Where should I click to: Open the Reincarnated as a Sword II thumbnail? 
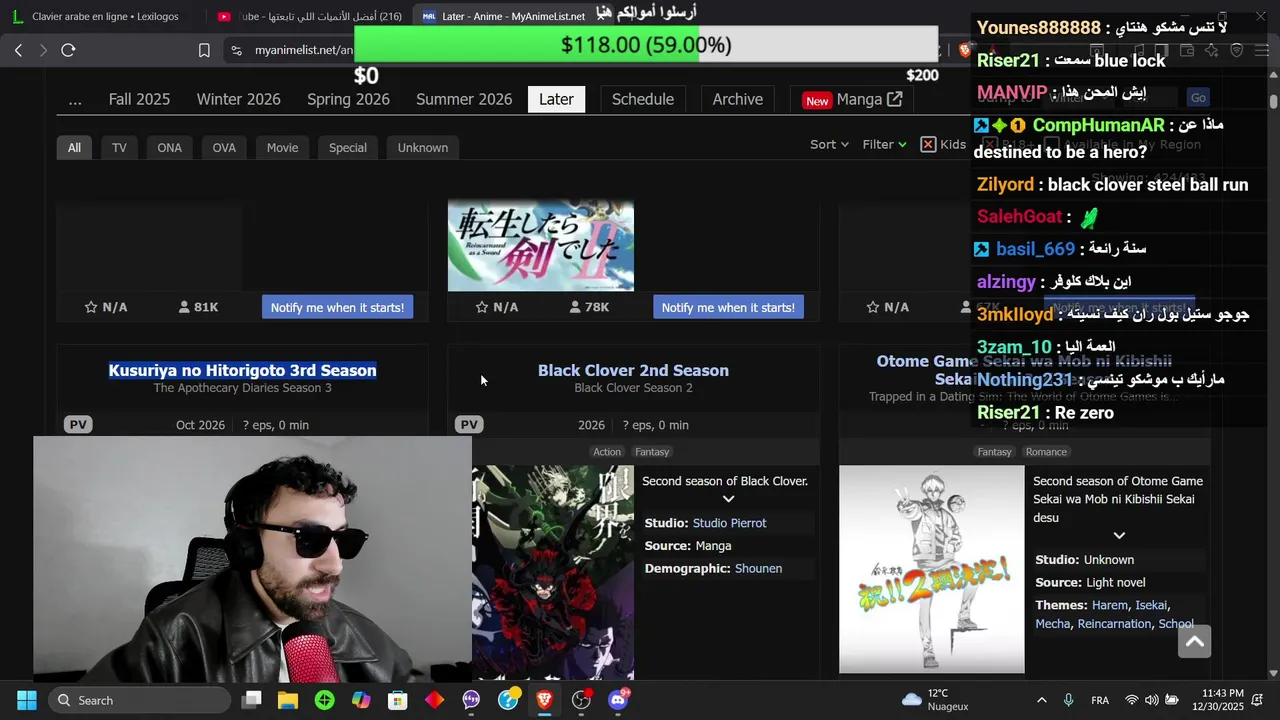pos(541,246)
